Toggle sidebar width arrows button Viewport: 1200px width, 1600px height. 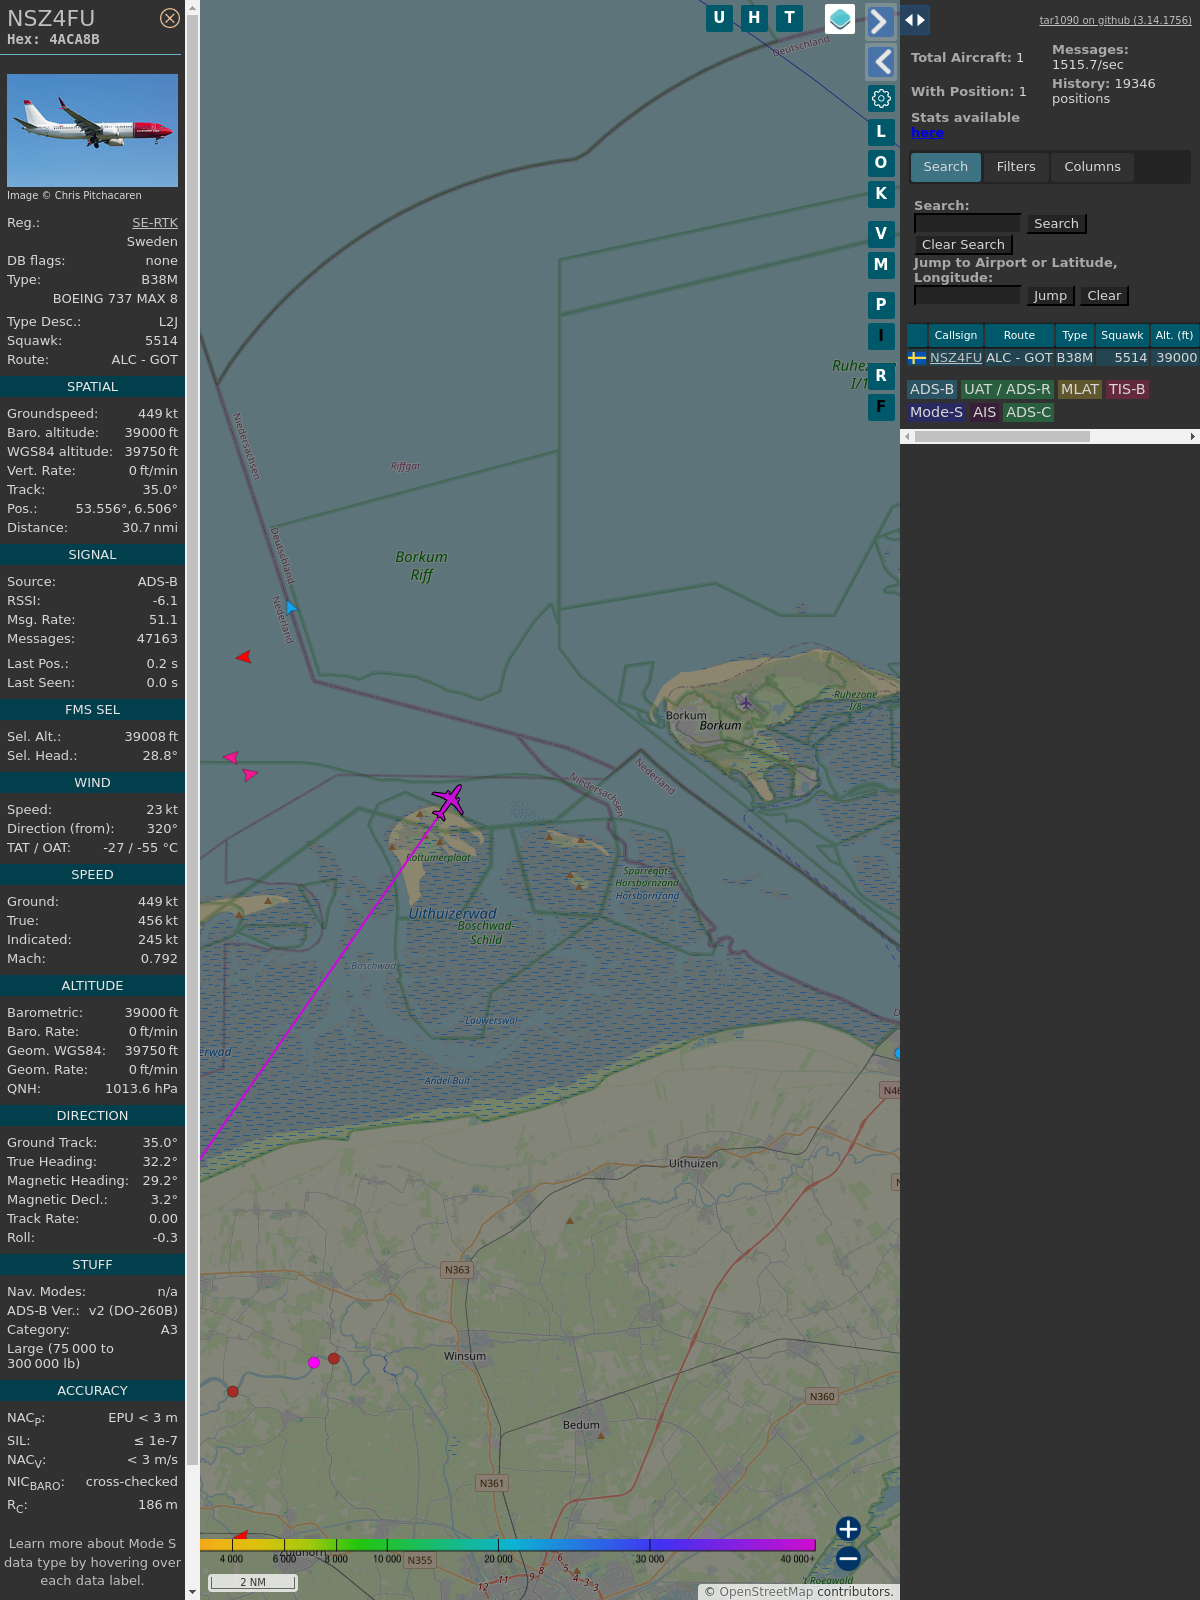[915, 20]
